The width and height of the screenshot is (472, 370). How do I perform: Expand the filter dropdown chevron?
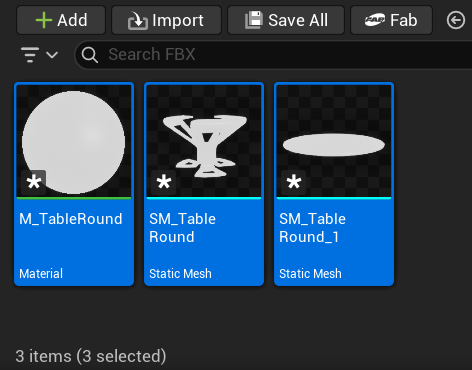[x=52, y=55]
